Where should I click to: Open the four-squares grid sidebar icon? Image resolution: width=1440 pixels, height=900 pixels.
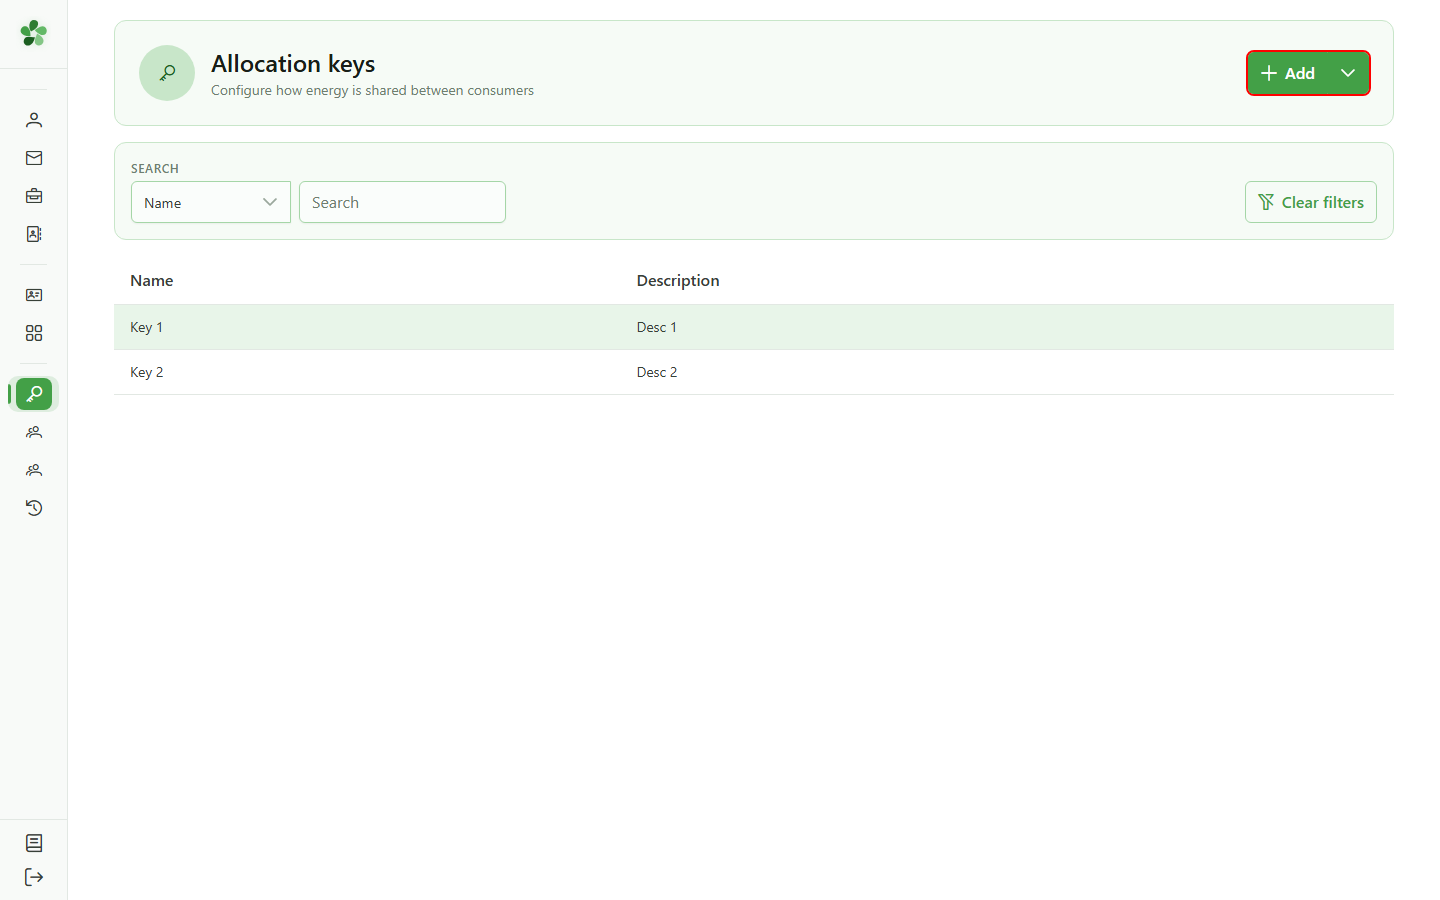coord(34,333)
